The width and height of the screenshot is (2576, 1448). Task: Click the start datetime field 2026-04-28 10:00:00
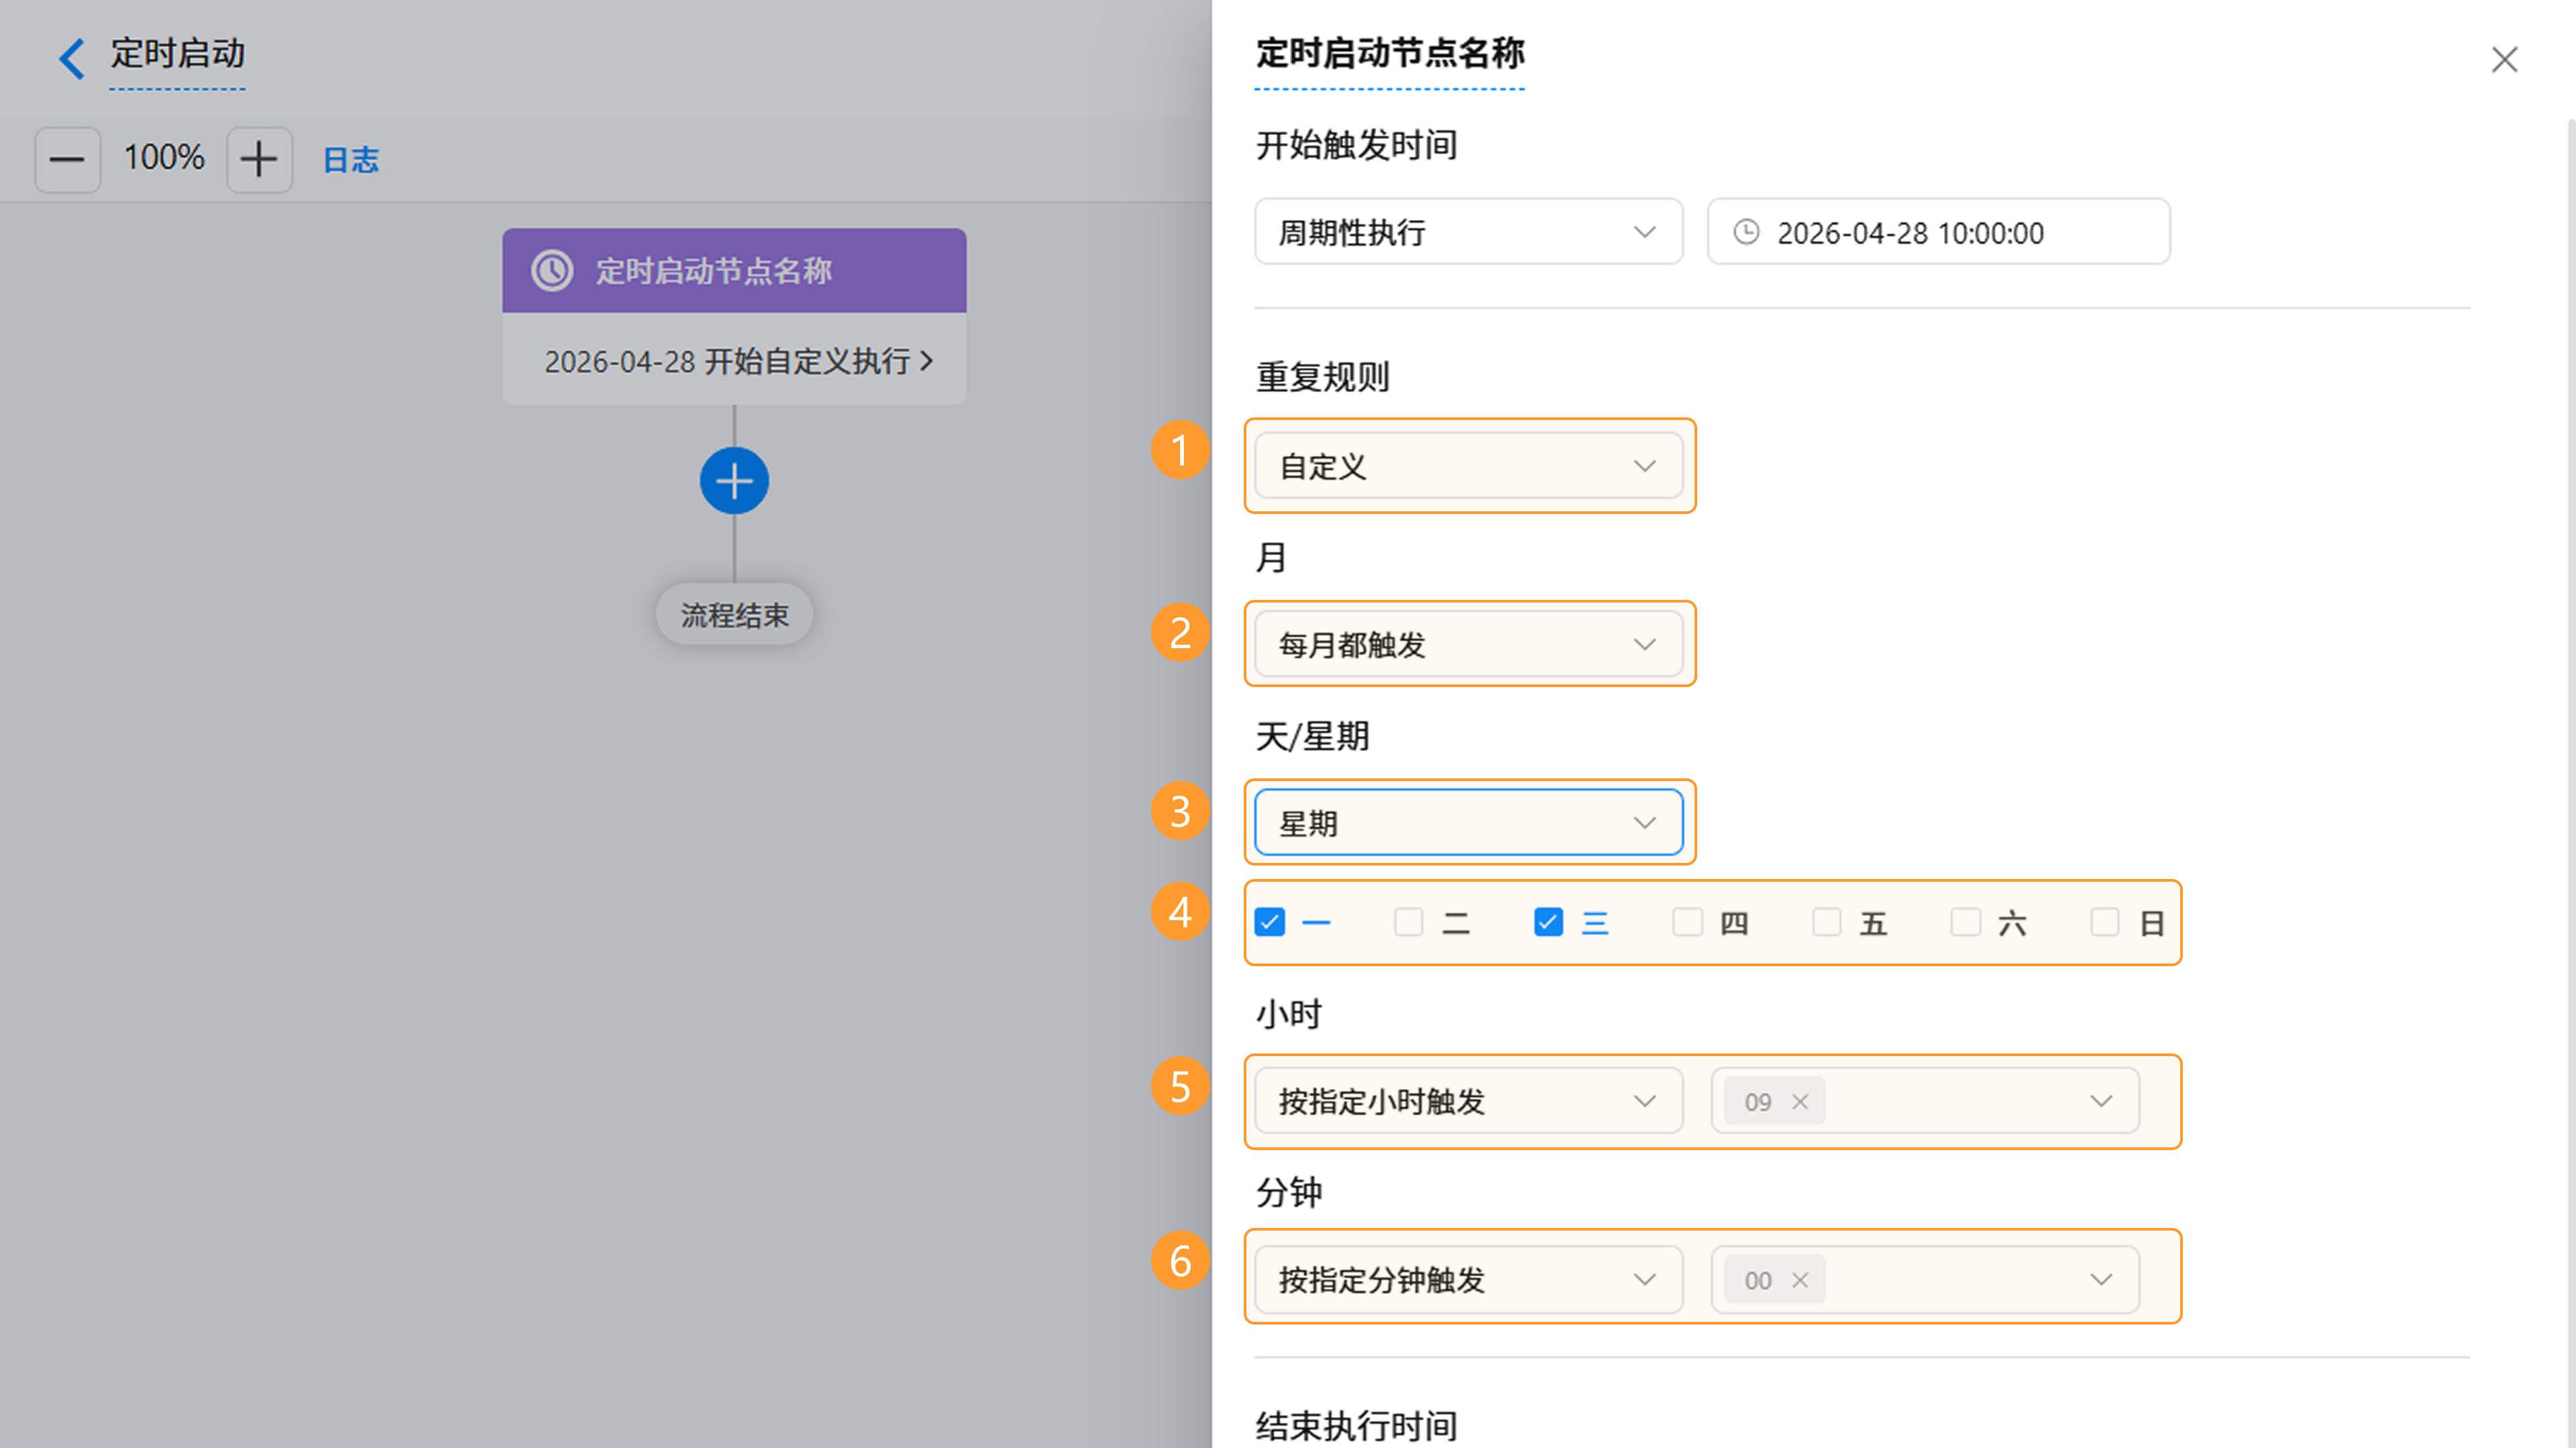pos(1938,232)
